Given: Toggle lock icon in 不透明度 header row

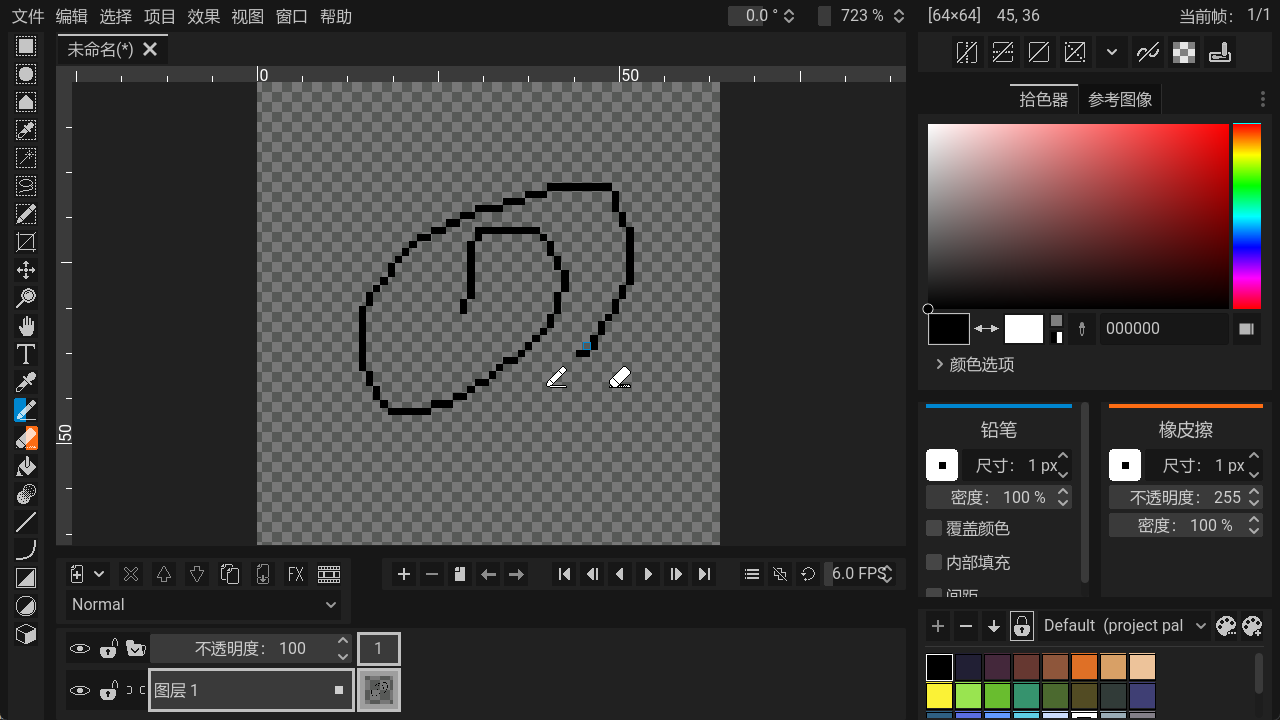Looking at the screenshot, I should click(109, 649).
